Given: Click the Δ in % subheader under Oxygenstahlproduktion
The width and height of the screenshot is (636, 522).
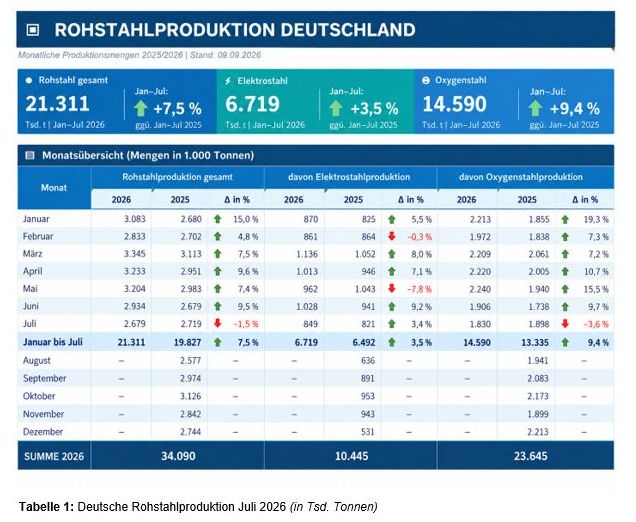Looking at the screenshot, I should click(x=585, y=200).
